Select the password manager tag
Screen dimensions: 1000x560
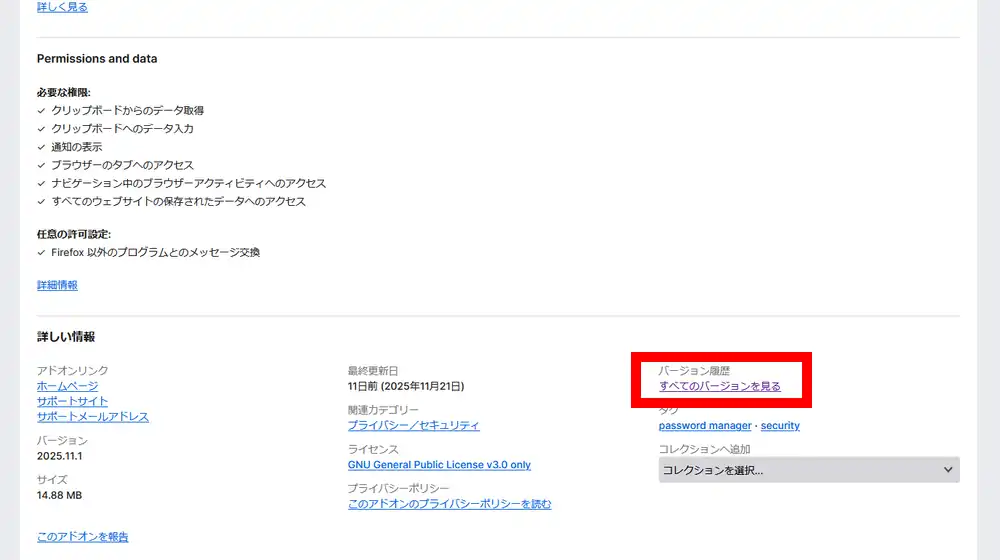(704, 425)
